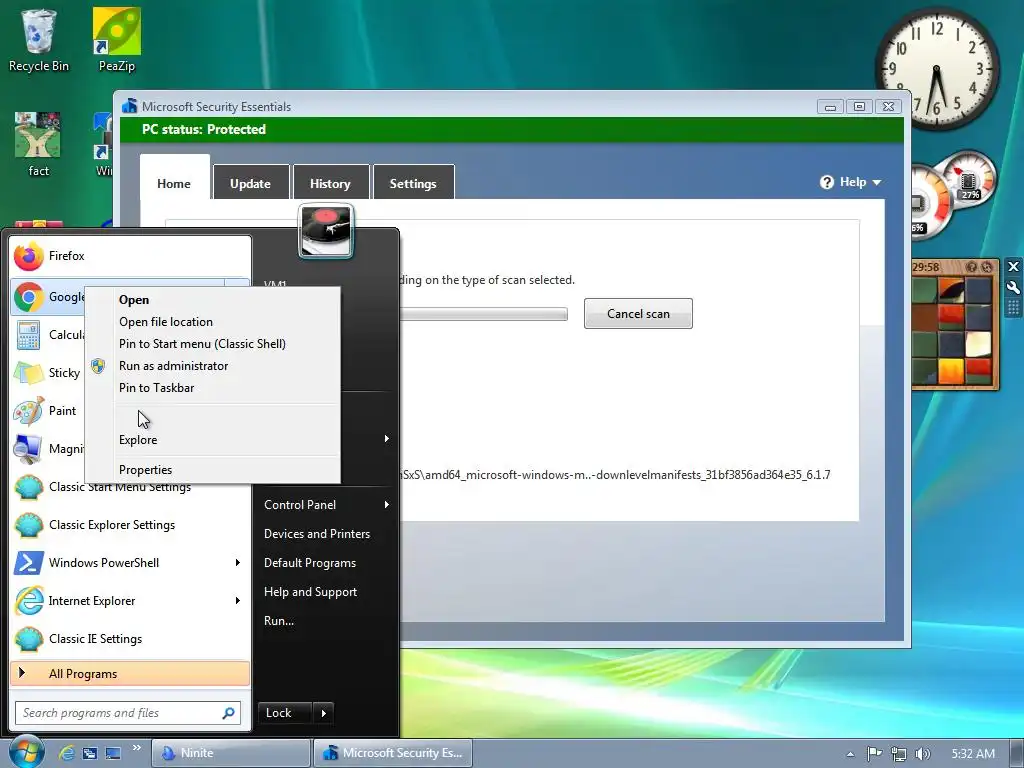Open Classic Start Menu Settings

point(131,487)
